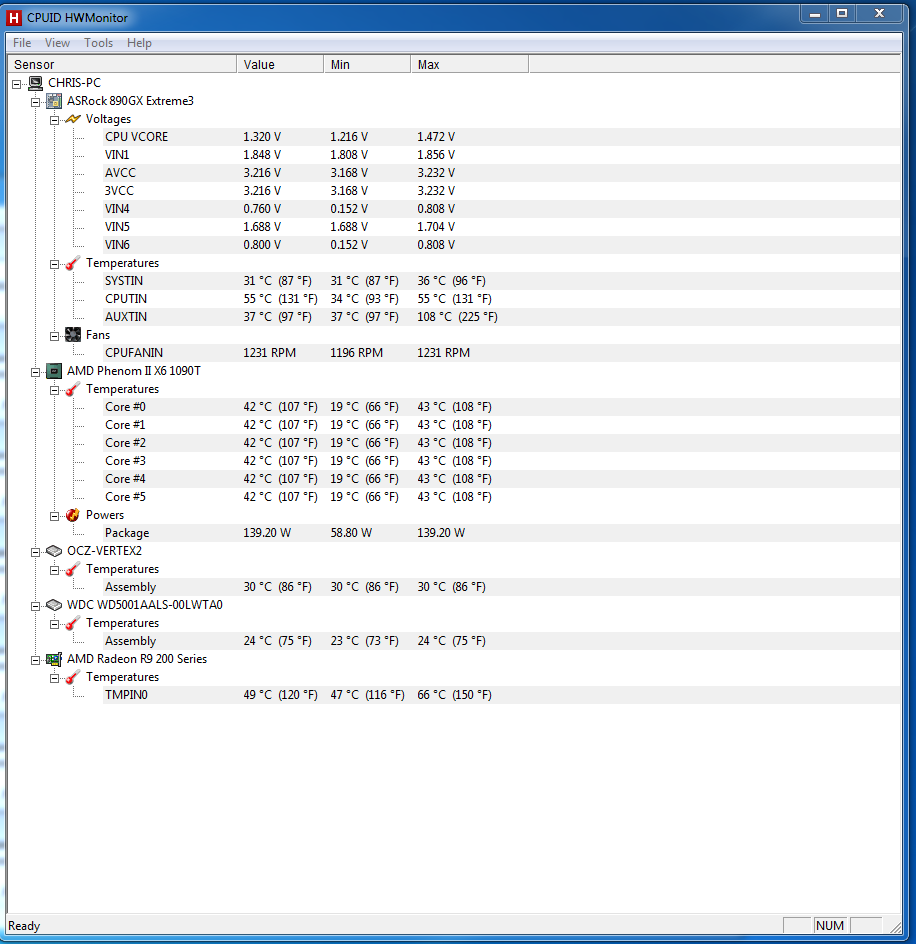916x944 pixels.
Task: Collapse the Phenom Temperatures group
Action: tap(54, 390)
